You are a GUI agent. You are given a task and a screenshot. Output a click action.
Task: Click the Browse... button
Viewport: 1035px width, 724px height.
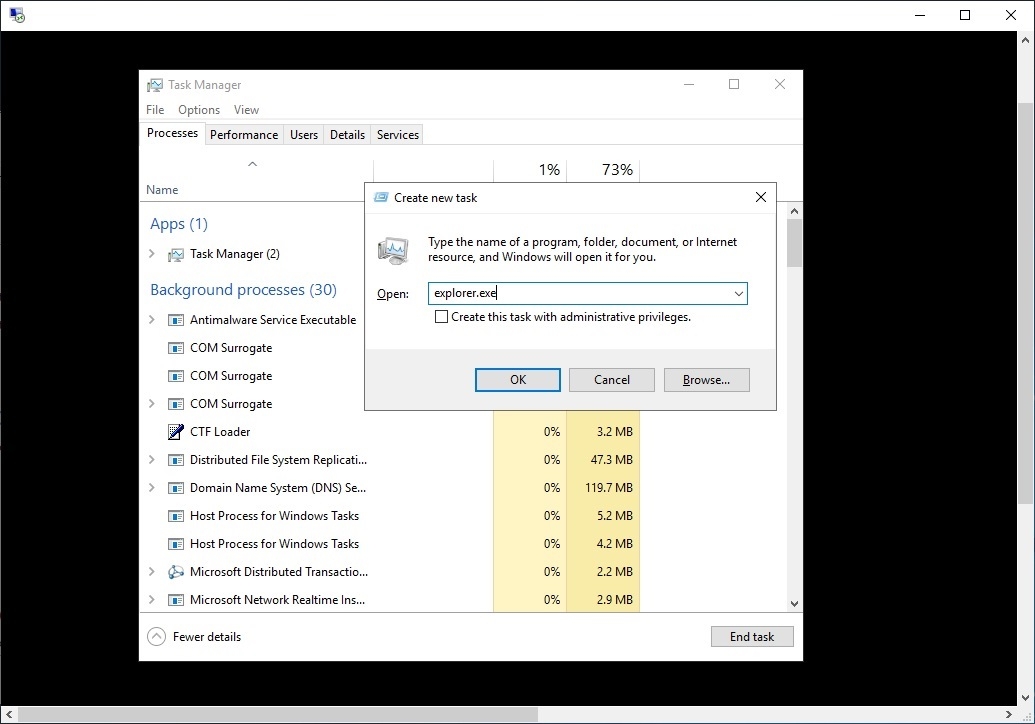(706, 380)
